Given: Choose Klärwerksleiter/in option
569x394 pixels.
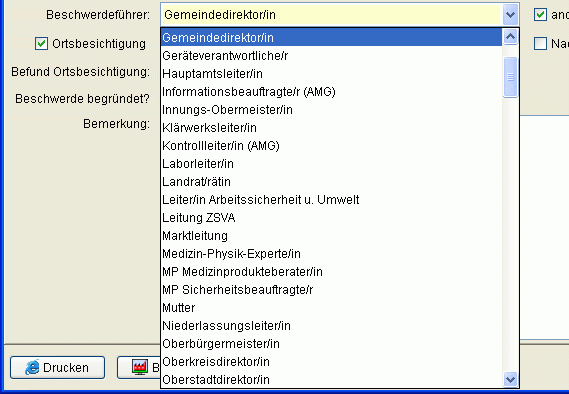Looking at the screenshot, I should click(x=331, y=128).
